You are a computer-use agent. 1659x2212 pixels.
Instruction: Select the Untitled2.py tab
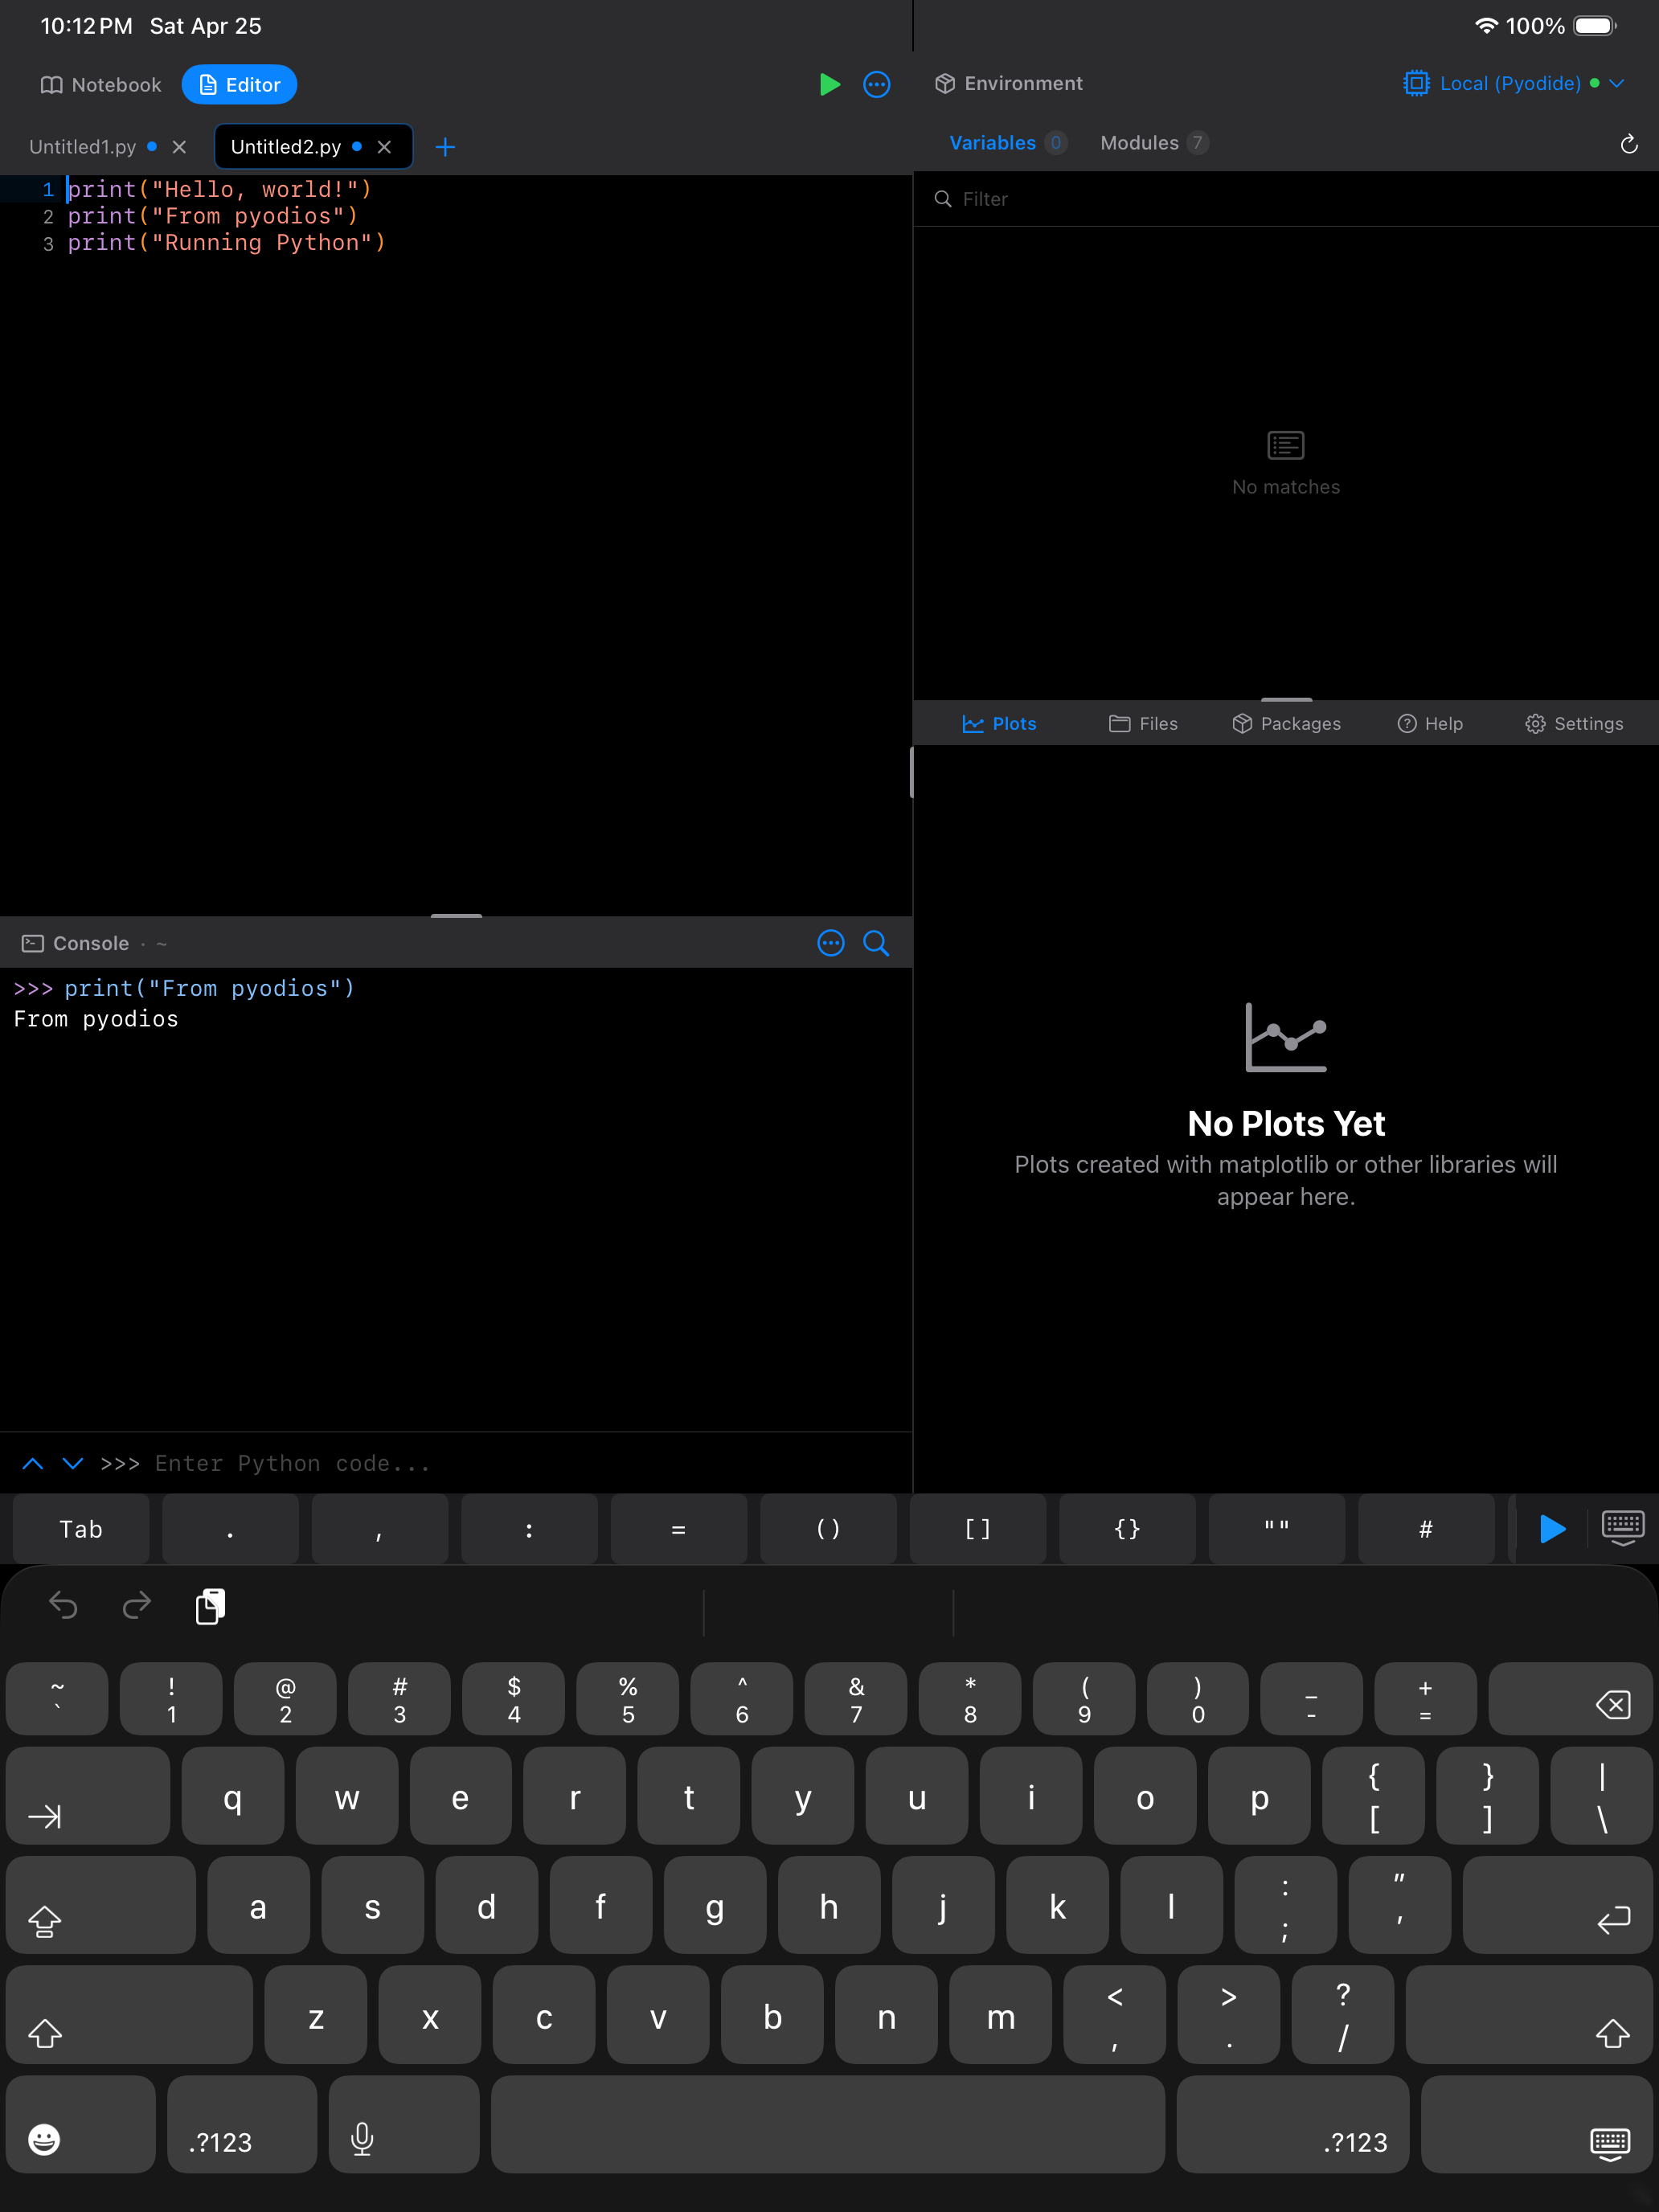(x=286, y=147)
